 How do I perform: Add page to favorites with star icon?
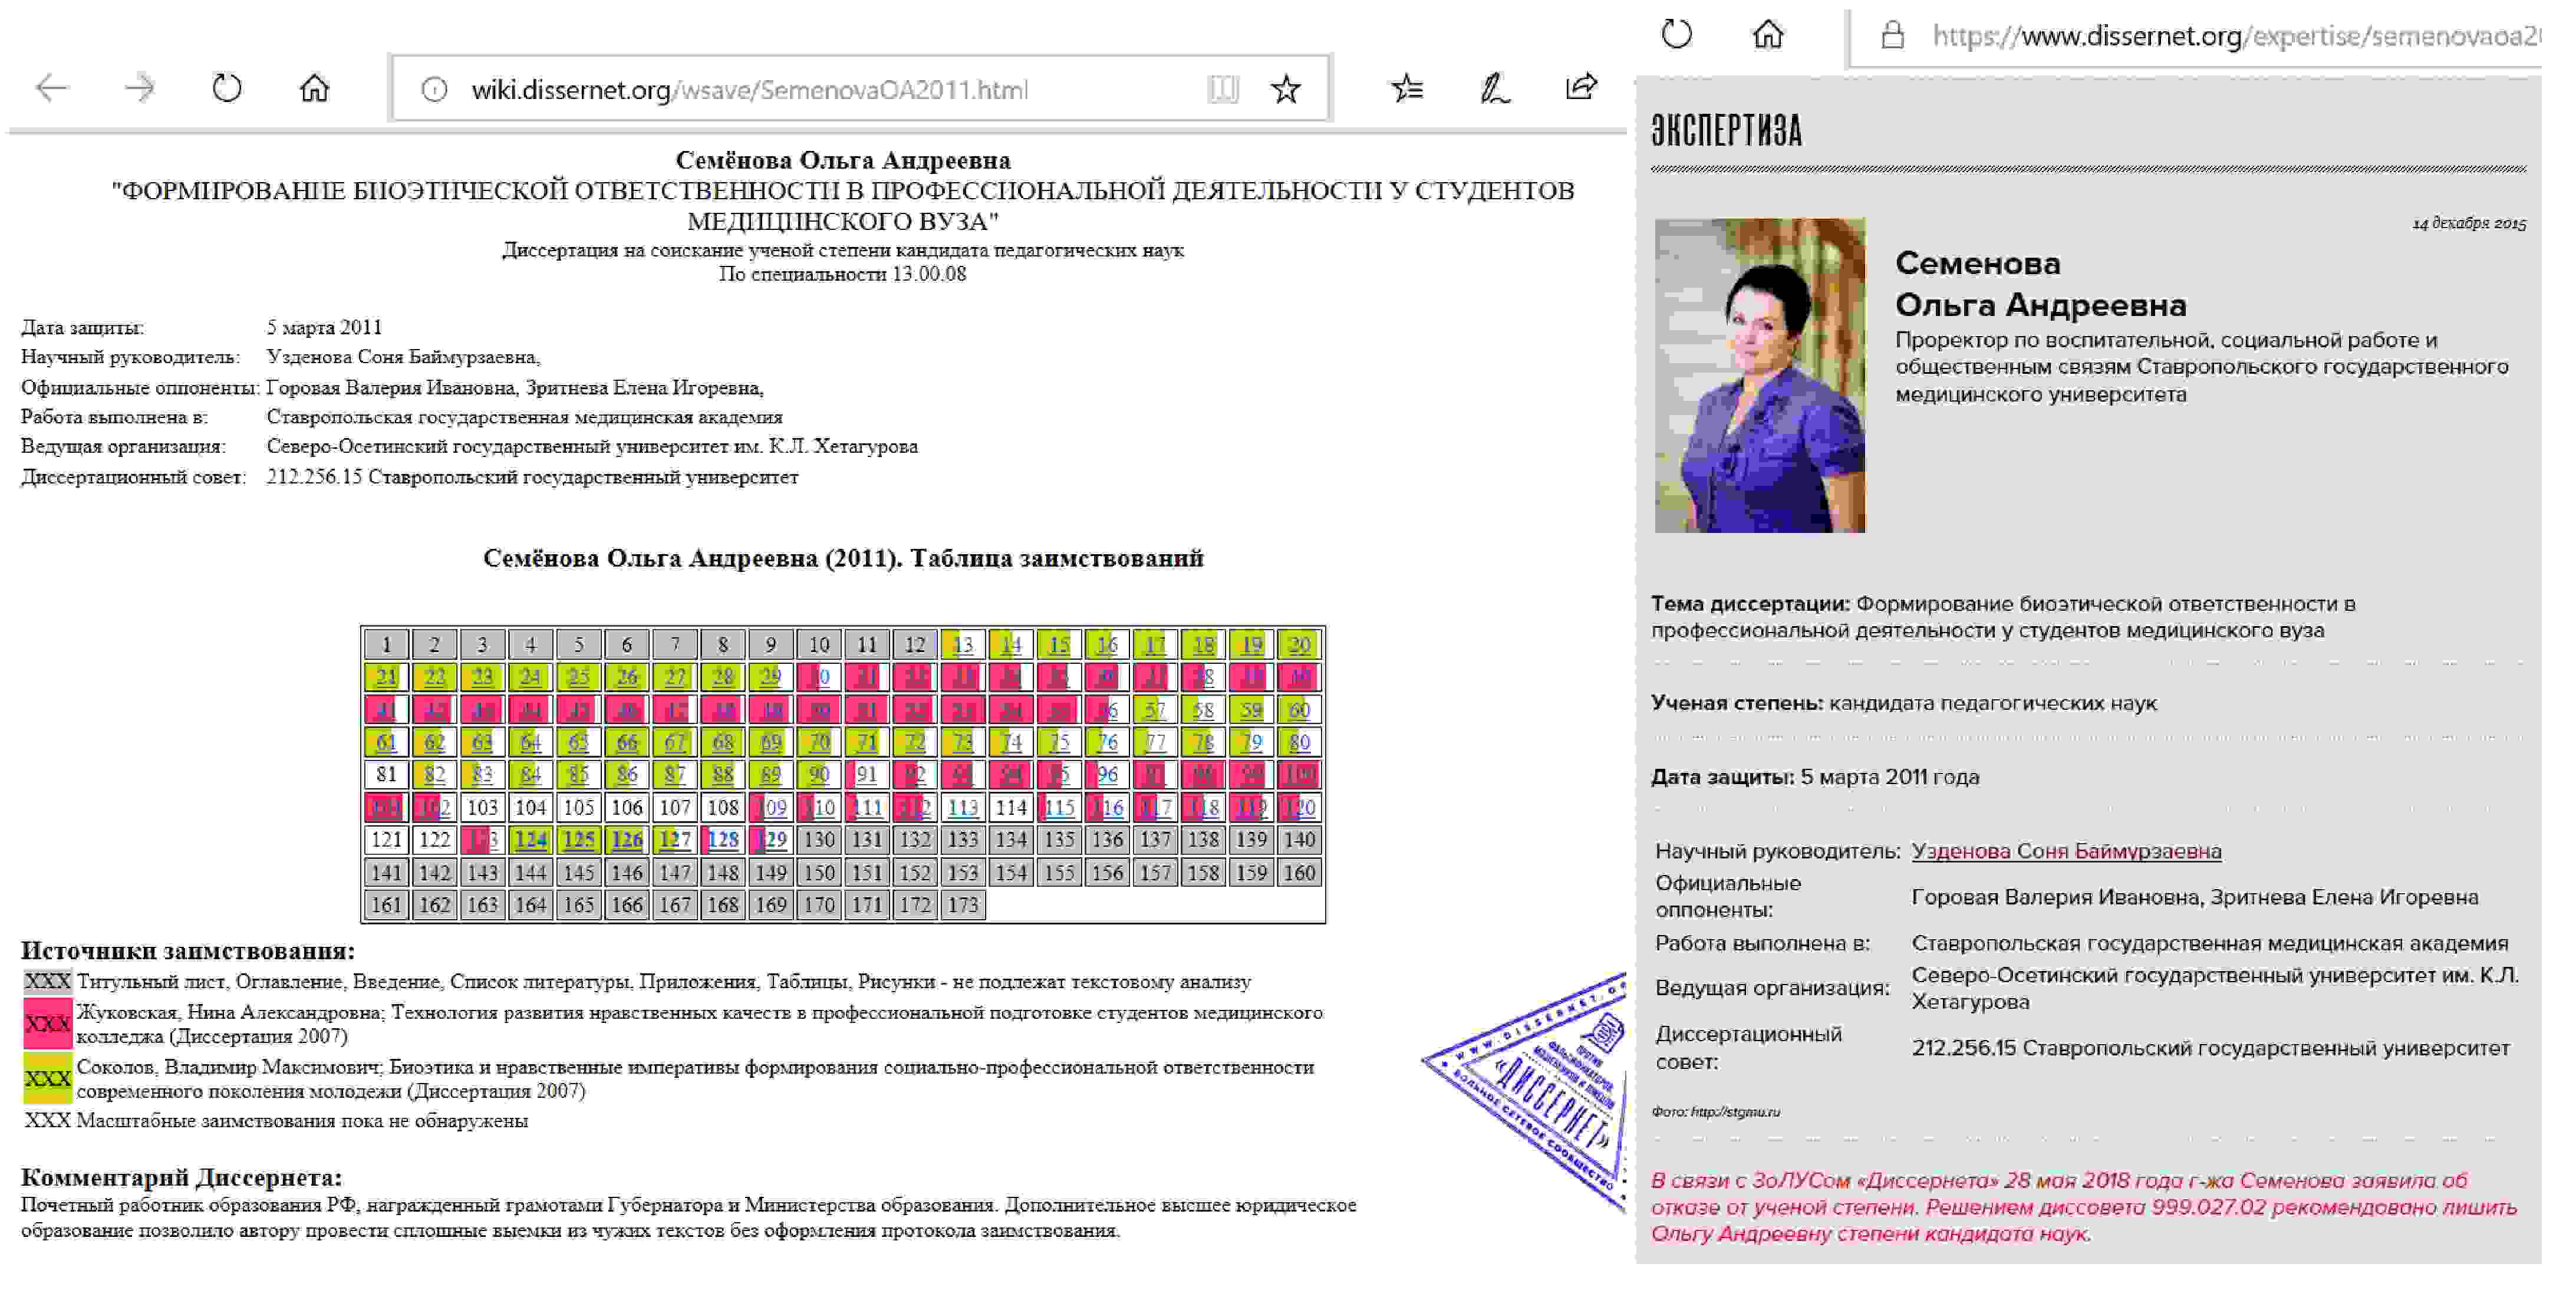click(1285, 90)
